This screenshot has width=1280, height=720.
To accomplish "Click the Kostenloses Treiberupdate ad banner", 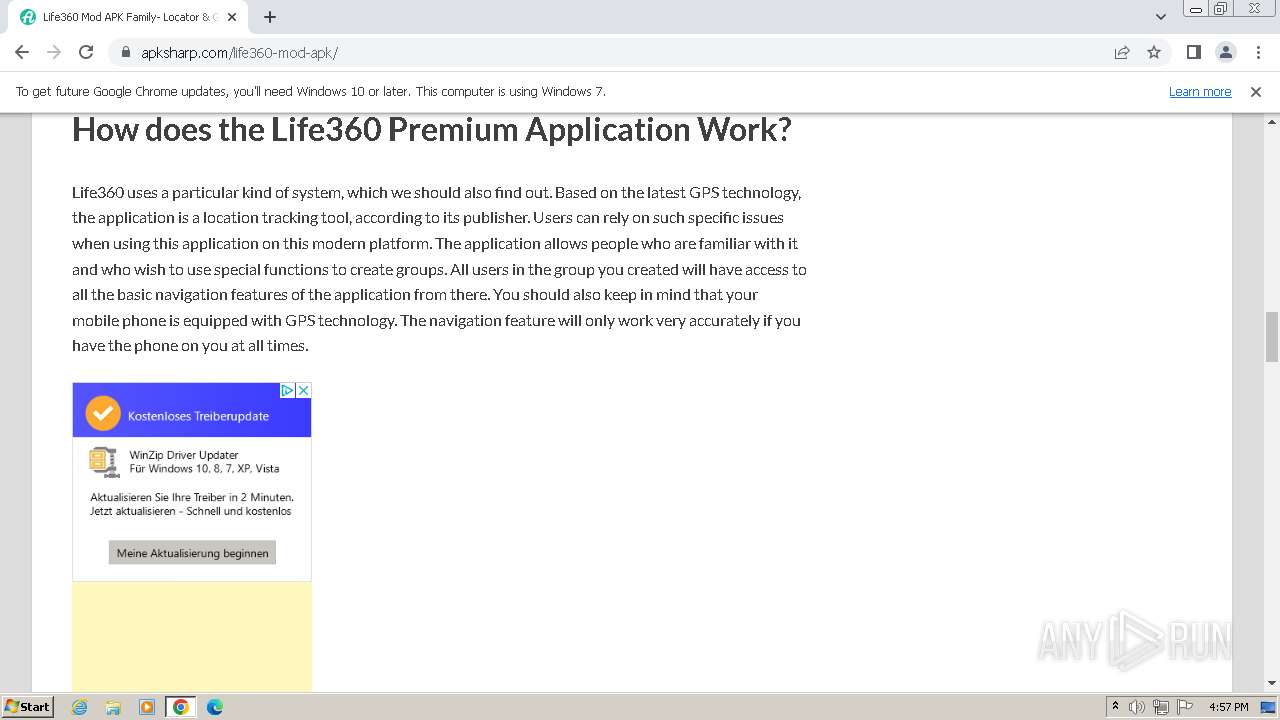I will pyautogui.click(x=192, y=412).
